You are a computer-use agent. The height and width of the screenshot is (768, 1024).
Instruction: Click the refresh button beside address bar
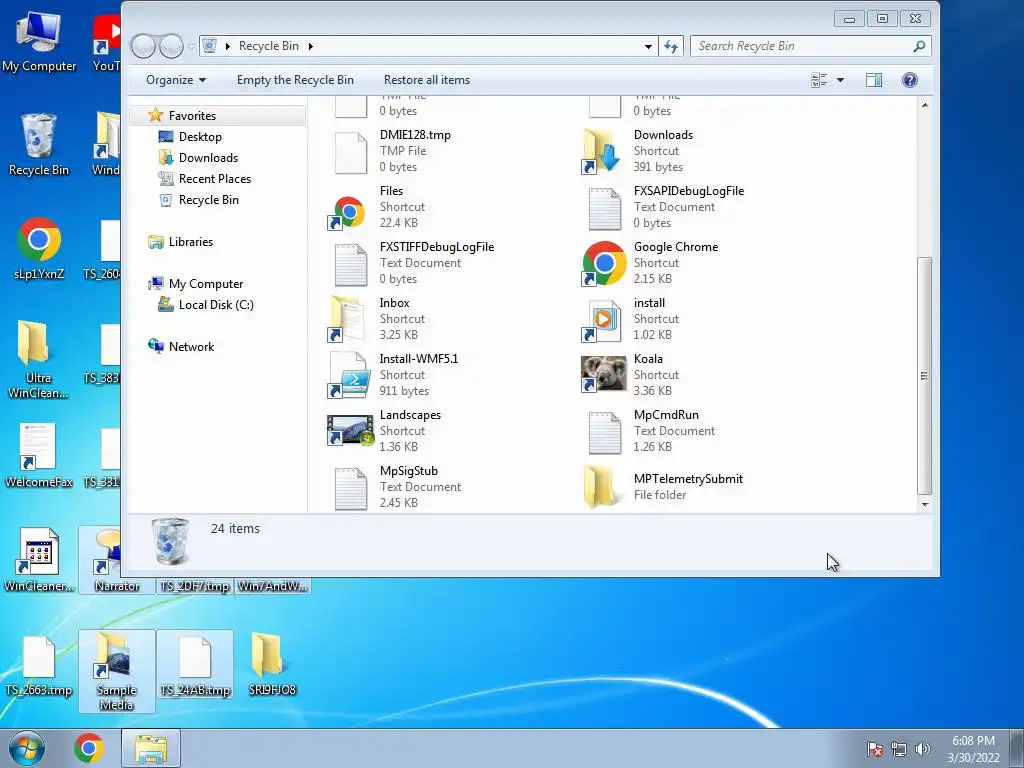click(671, 46)
